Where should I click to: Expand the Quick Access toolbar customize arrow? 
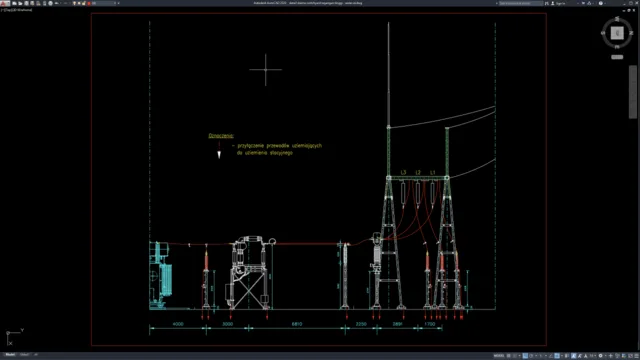point(118,3)
